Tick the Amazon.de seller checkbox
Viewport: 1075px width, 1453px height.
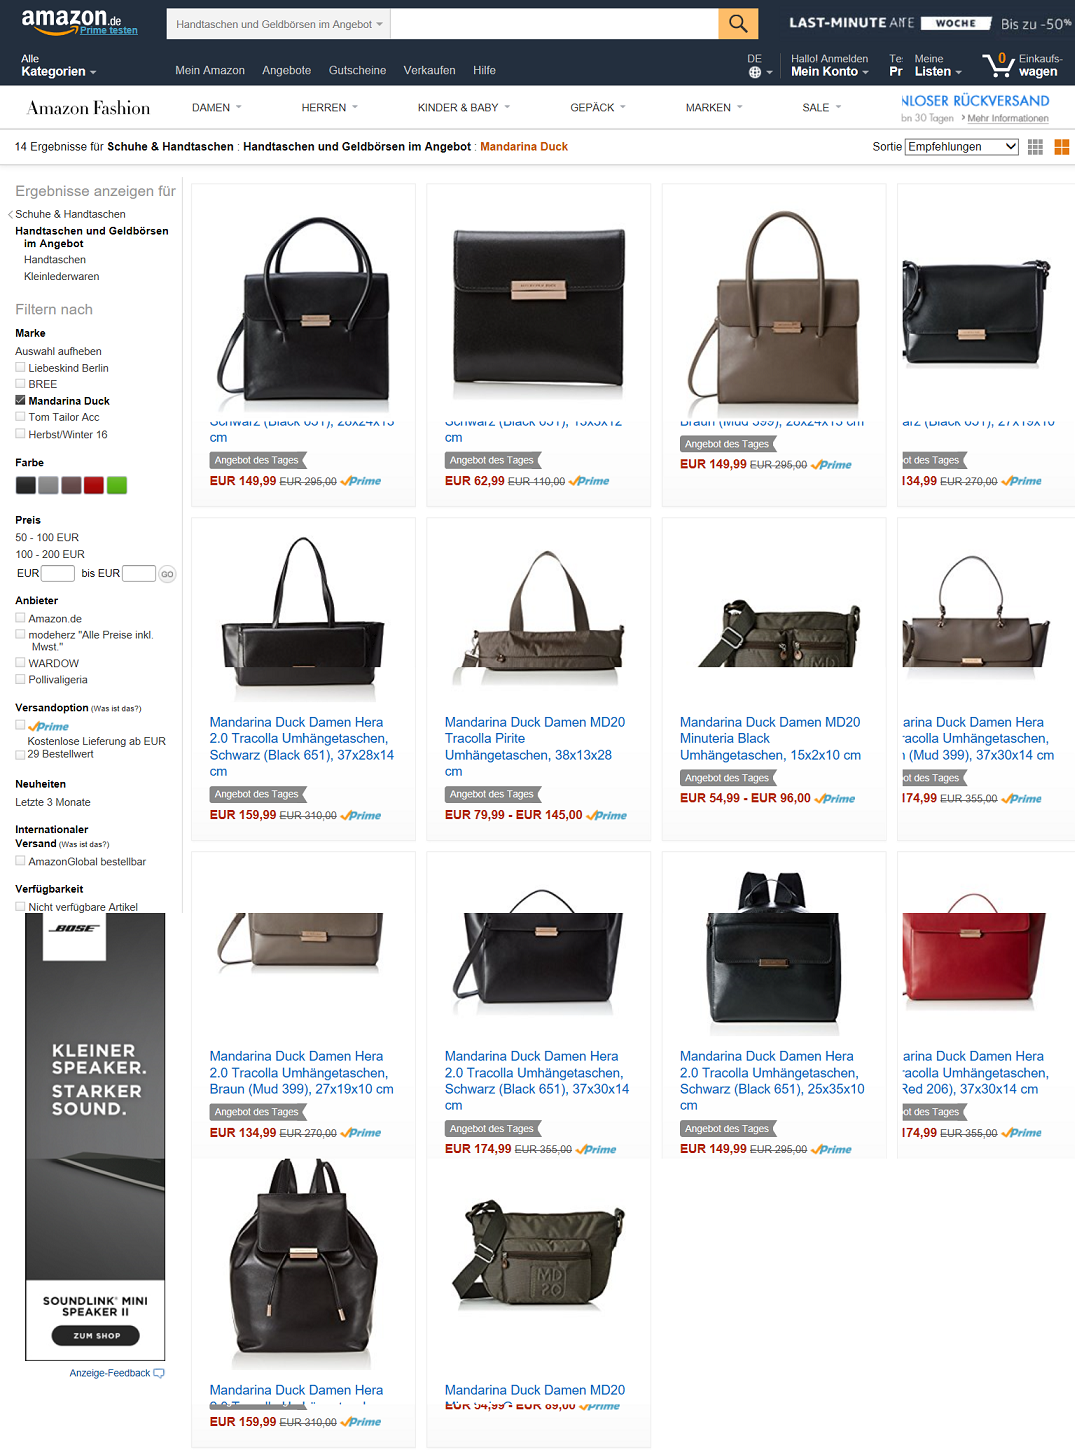20,618
